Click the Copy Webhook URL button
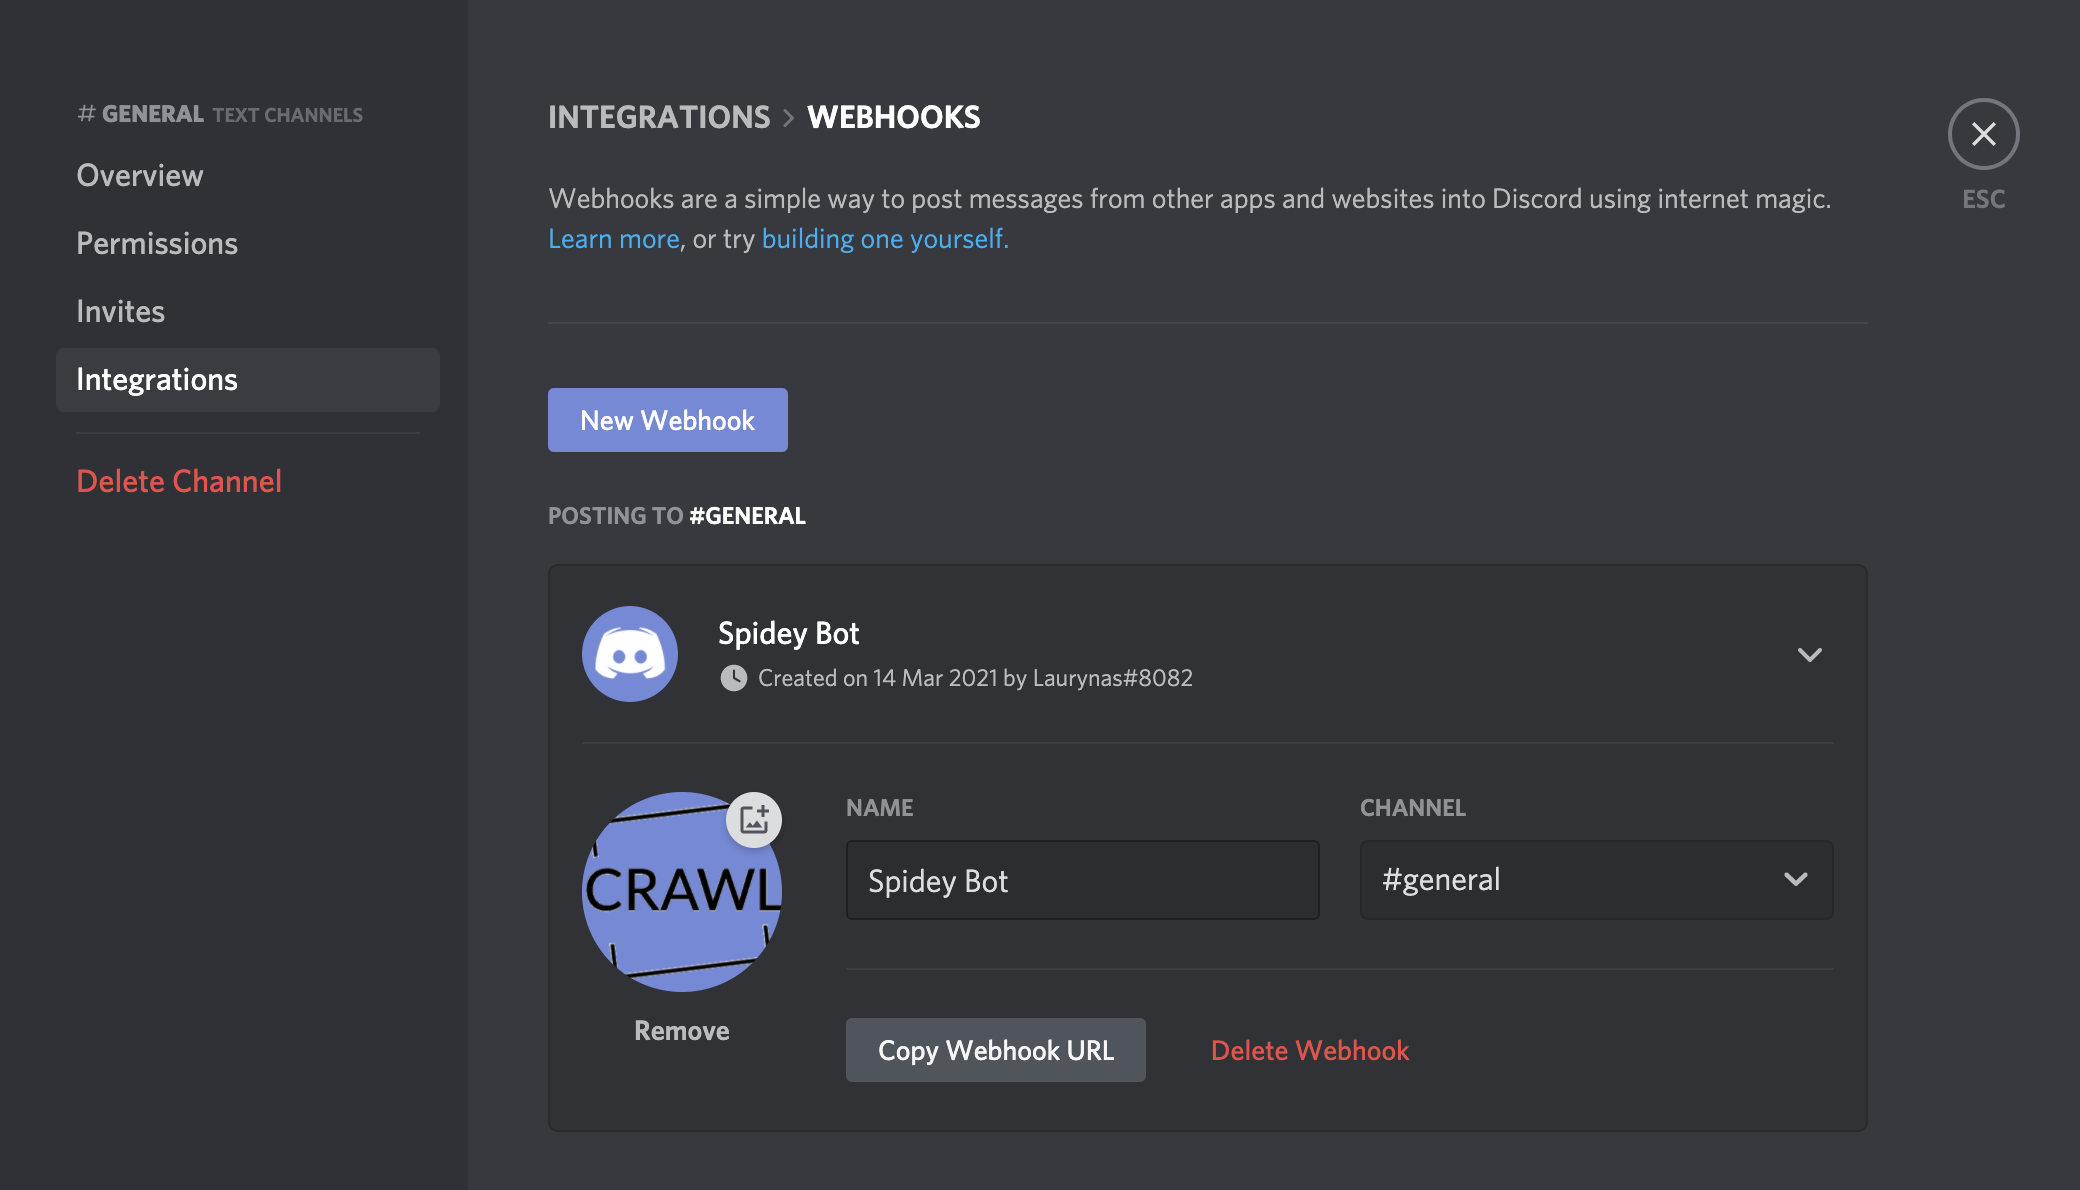Viewport: 2080px width, 1190px height. [996, 1050]
